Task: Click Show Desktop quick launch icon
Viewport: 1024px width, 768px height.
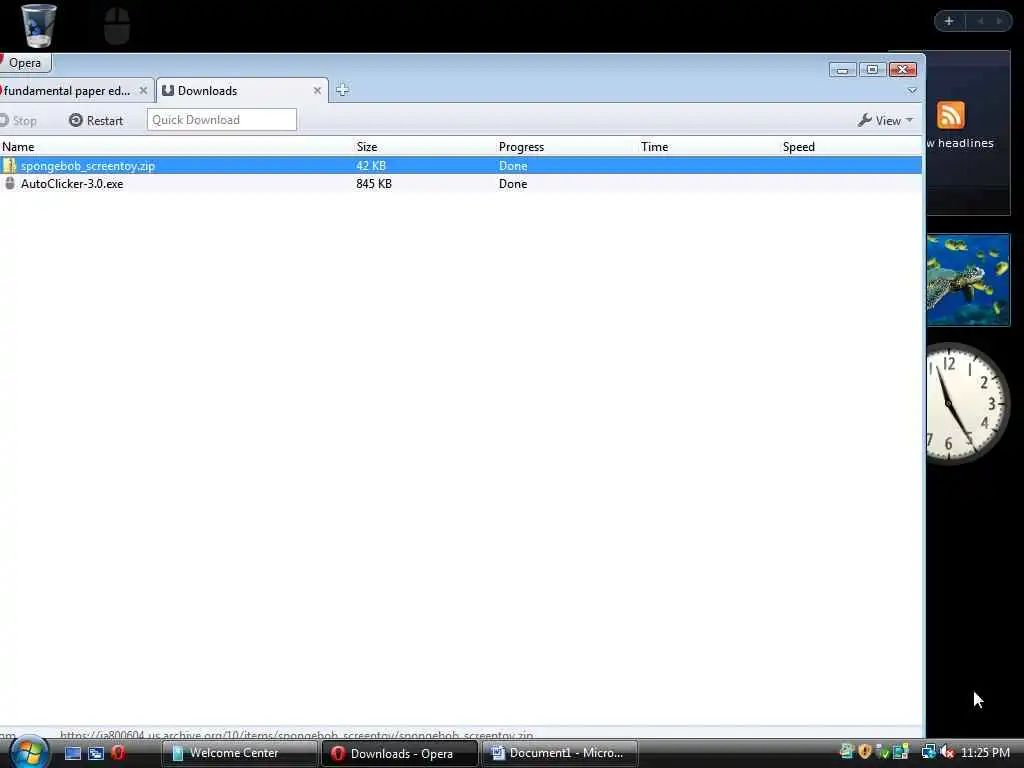Action: tap(72, 753)
